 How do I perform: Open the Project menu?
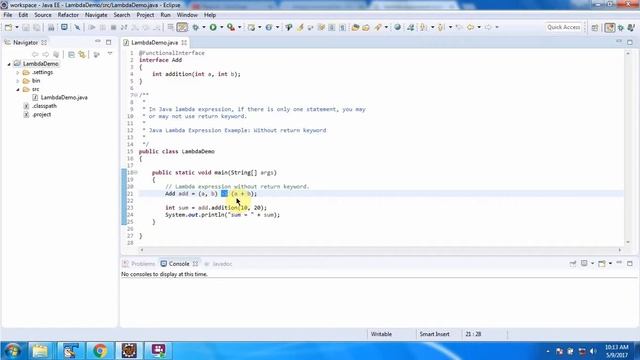(145, 15)
